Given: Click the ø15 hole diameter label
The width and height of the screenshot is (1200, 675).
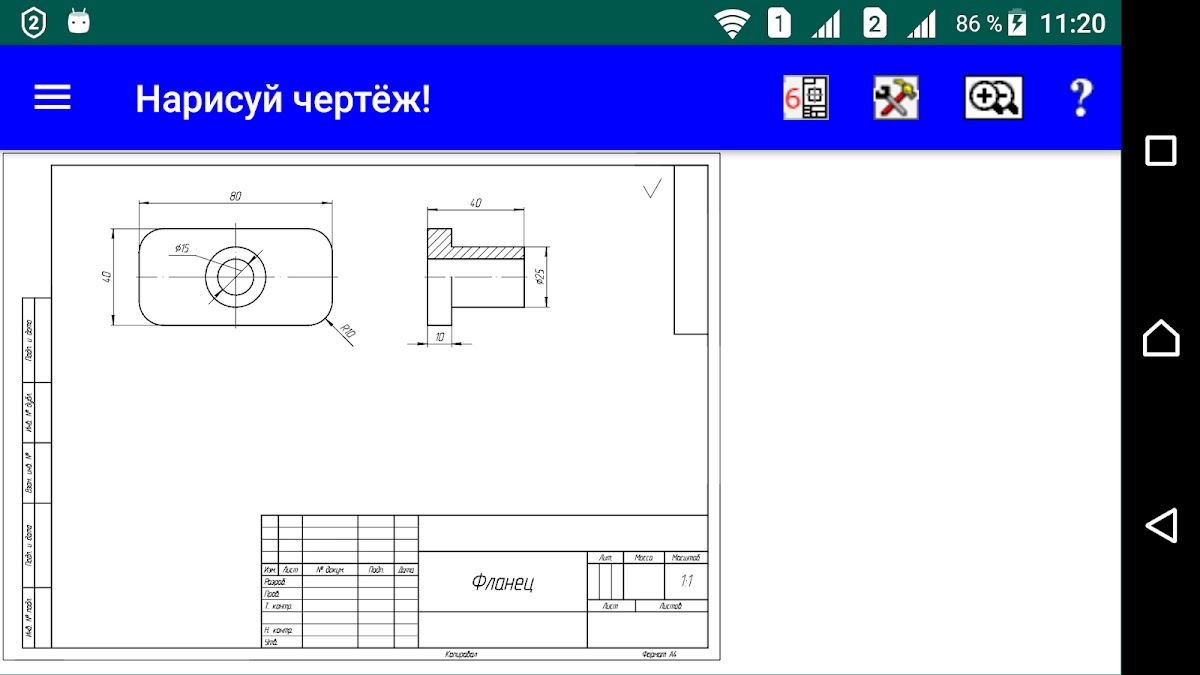Looking at the screenshot, I should click(x=182, y=247).
